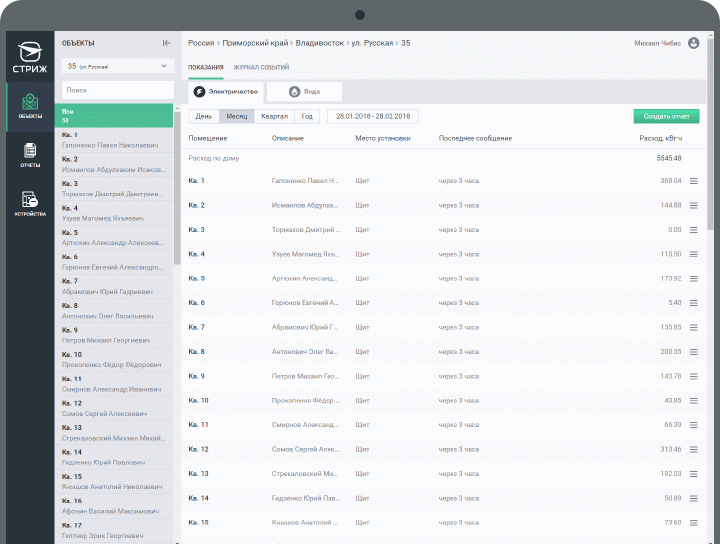Switch to the Вода tab
The height and width of the screenshot is (544, 720).
coord(305,91)
